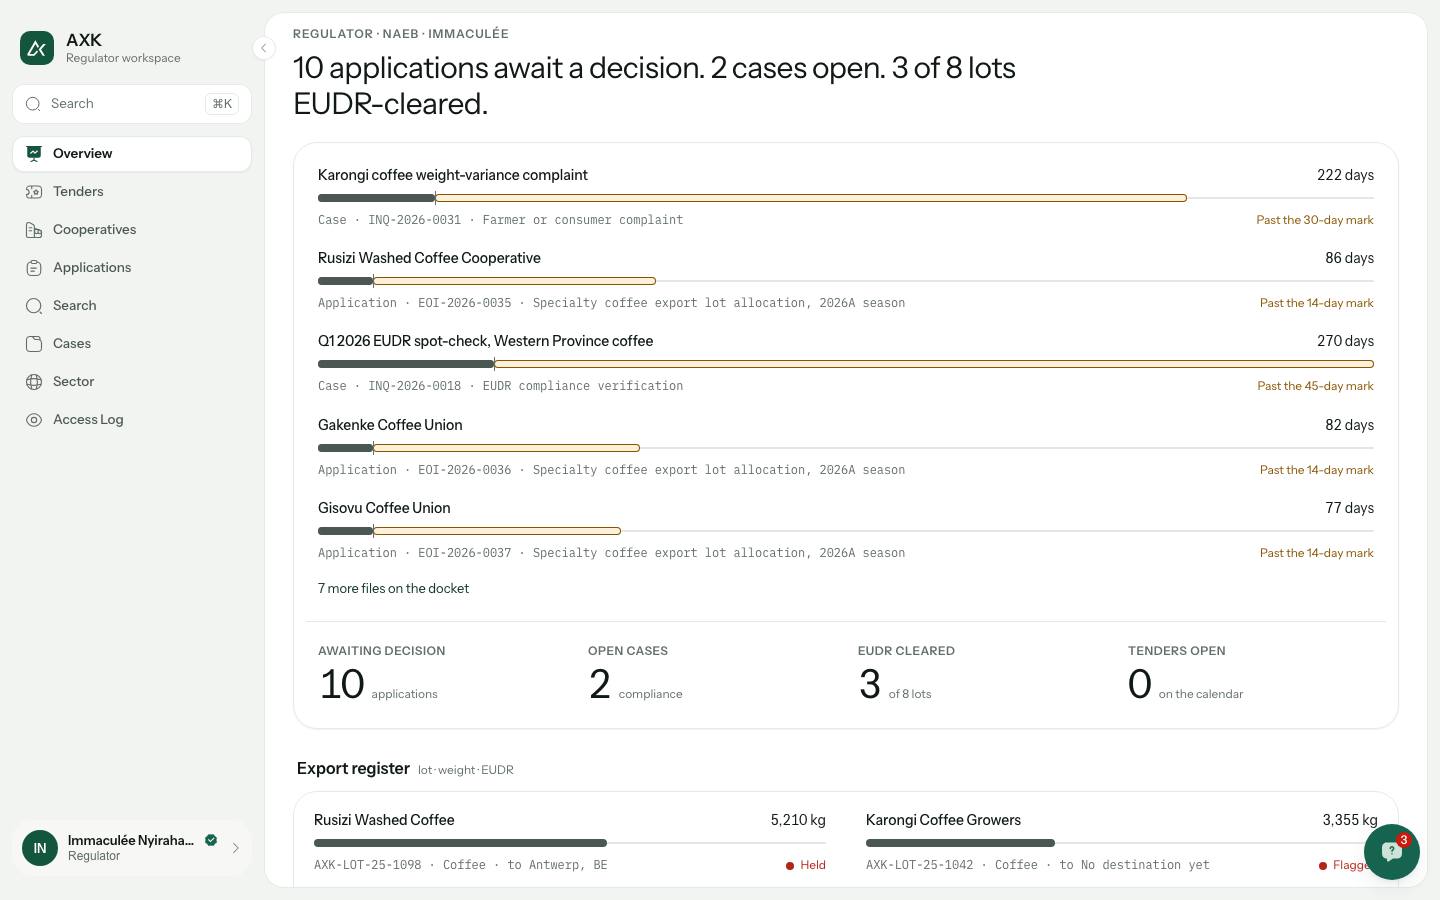Open the Applications clipboard icon

click(34, 268)
